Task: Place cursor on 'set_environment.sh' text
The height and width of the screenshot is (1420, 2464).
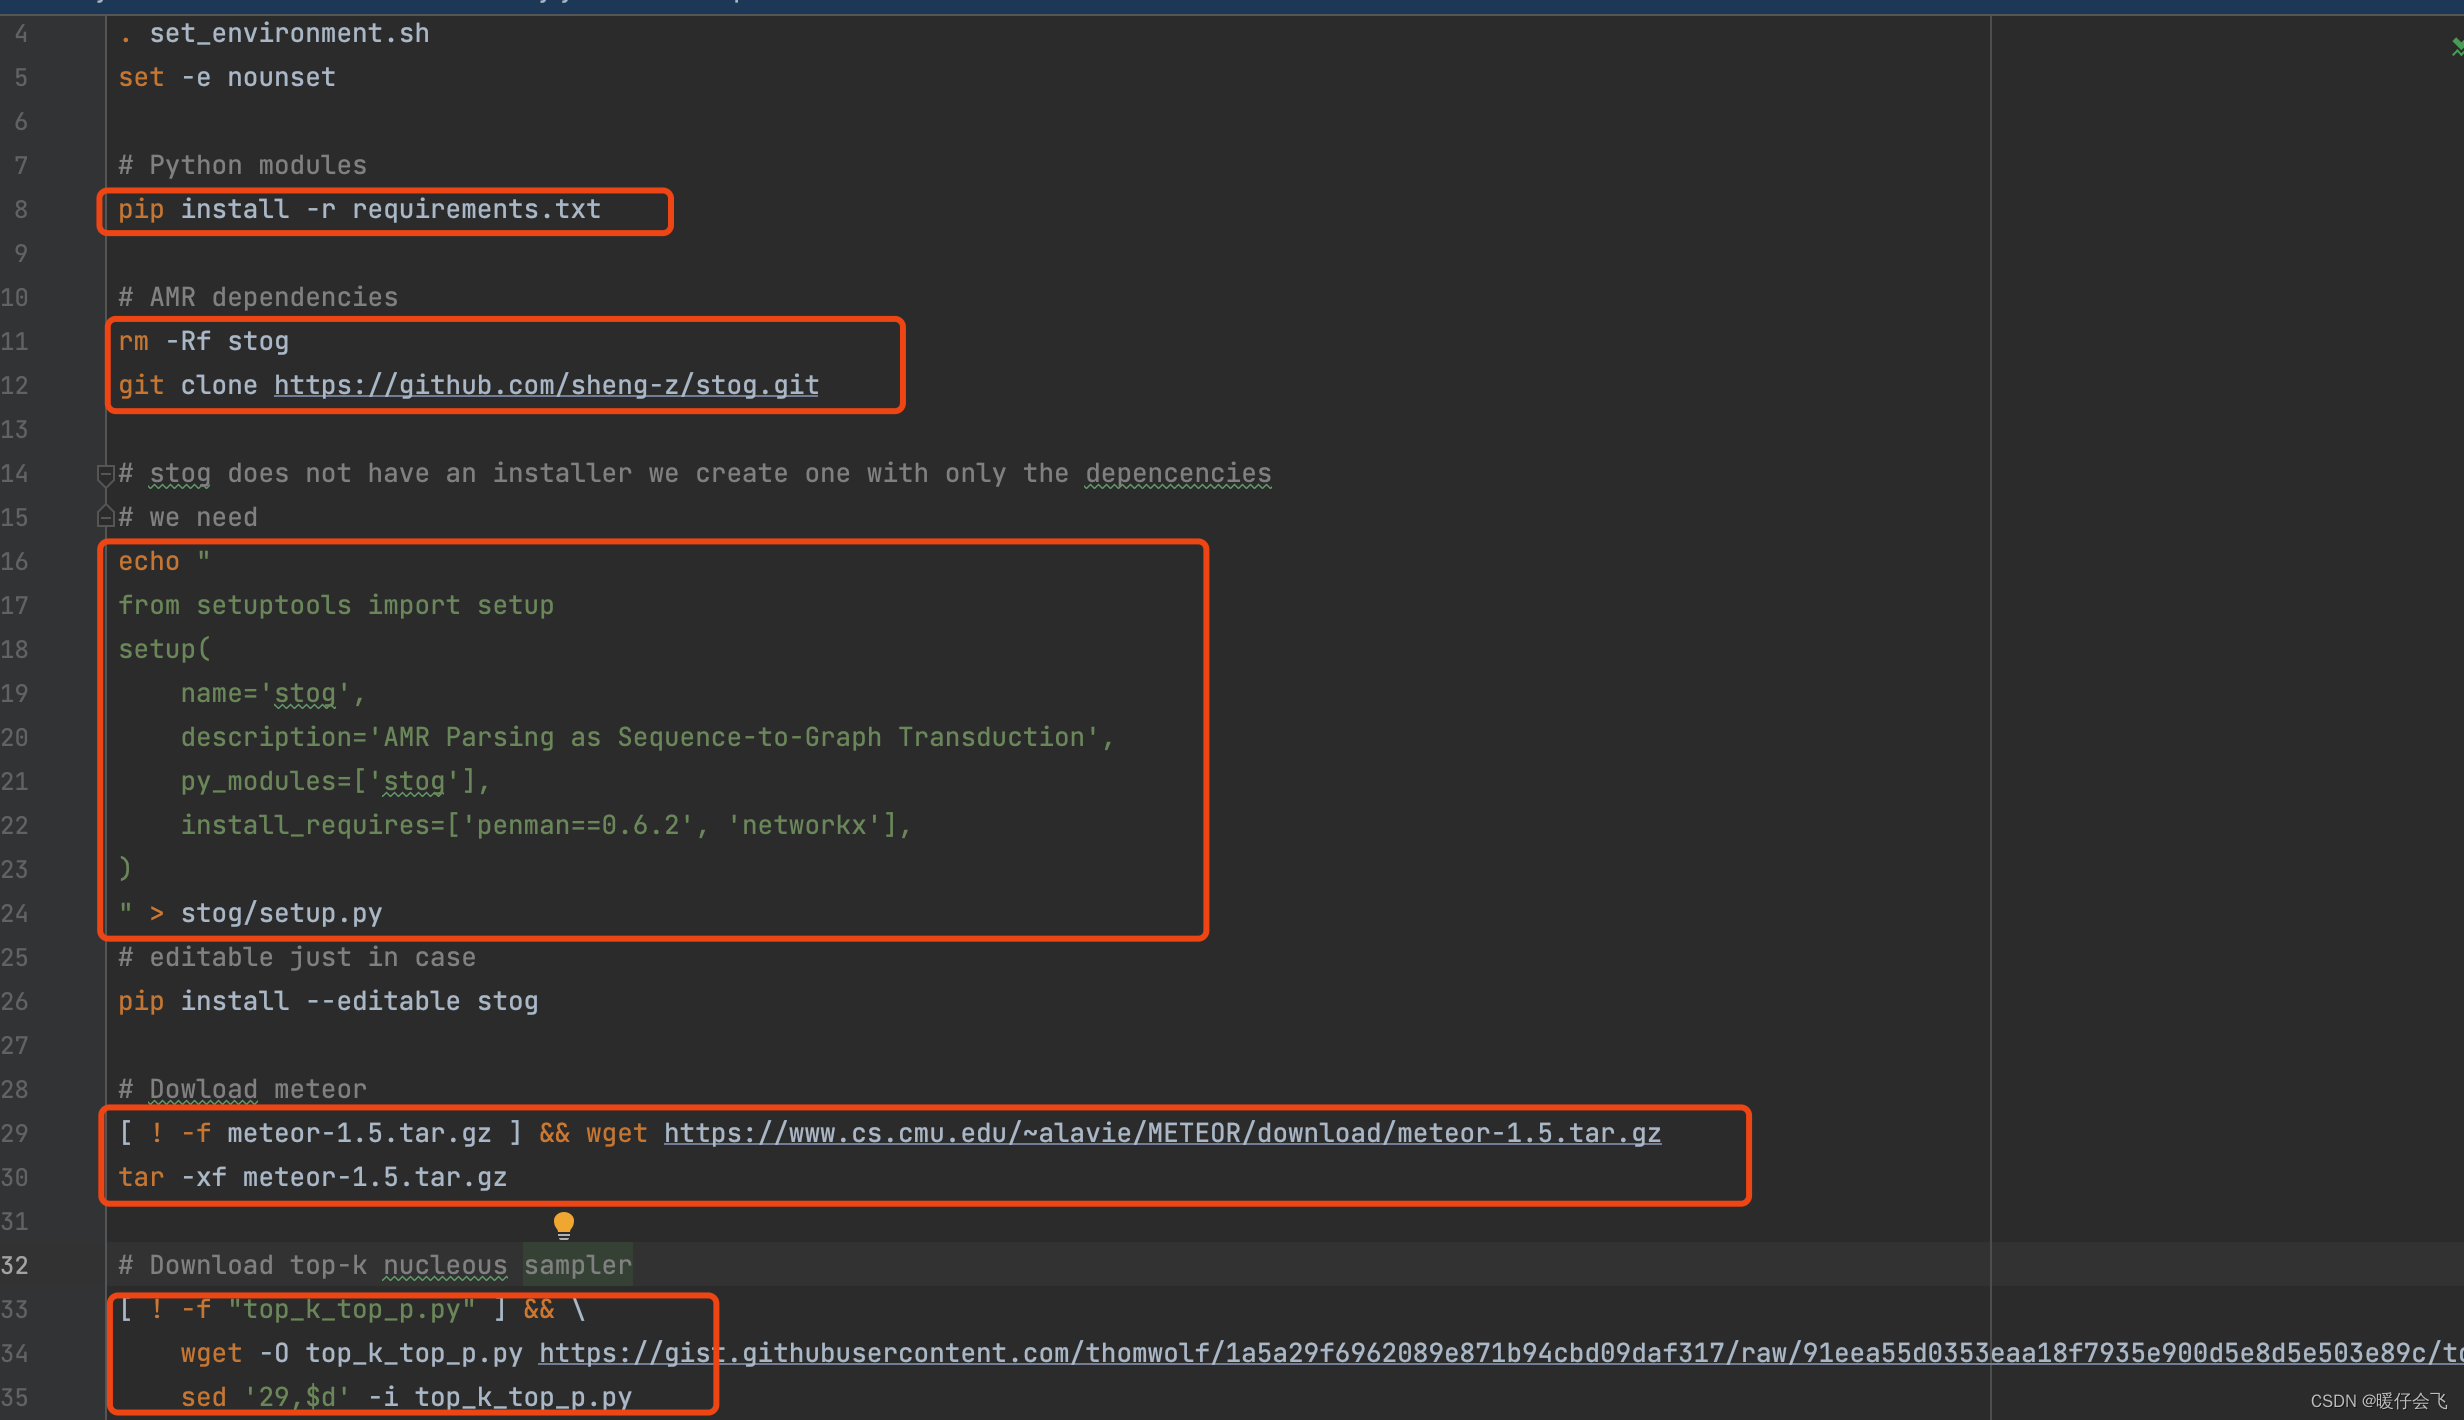Action: (x=289, y=33)
